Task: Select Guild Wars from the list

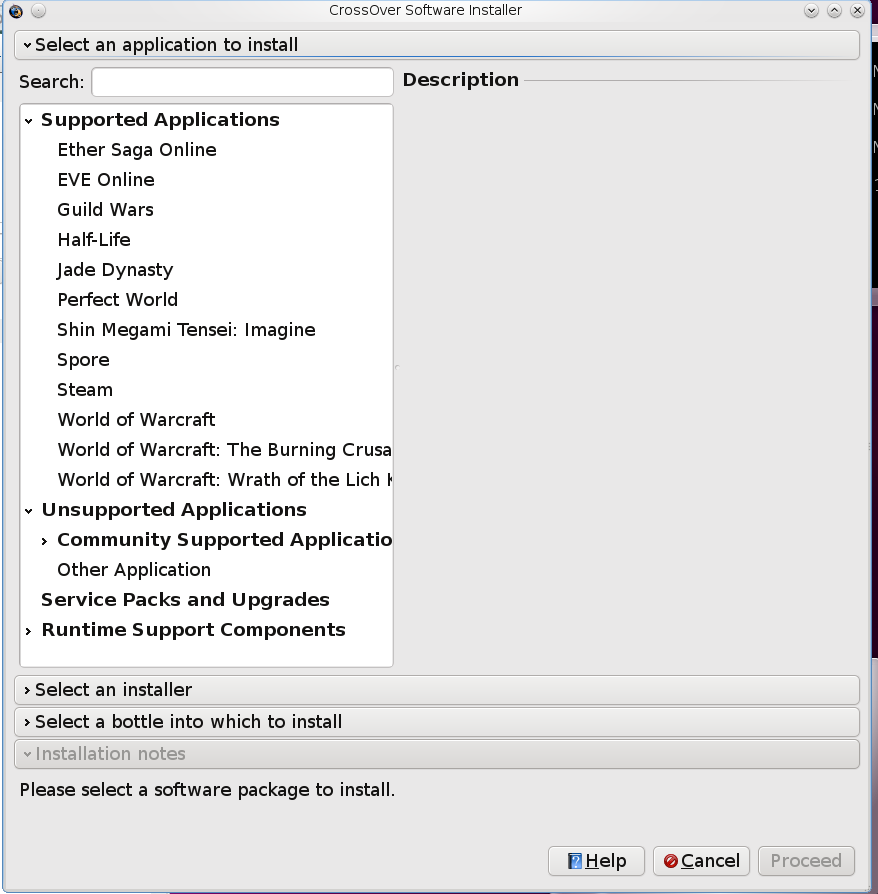Action: (105, 210)
